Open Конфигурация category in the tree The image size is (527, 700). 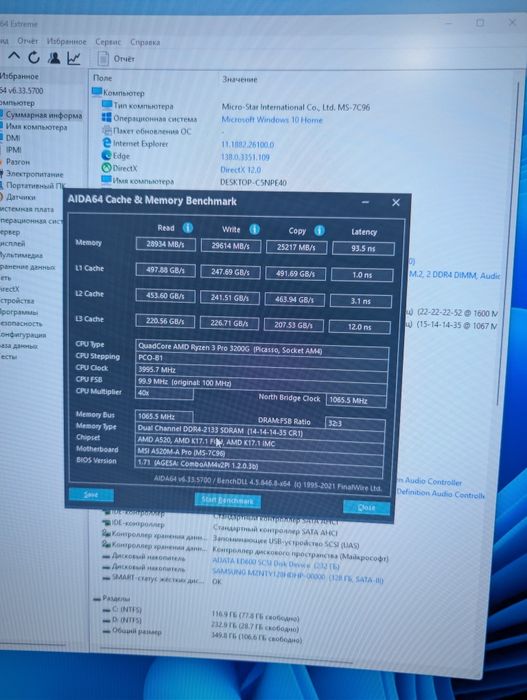tap(22, 334)
